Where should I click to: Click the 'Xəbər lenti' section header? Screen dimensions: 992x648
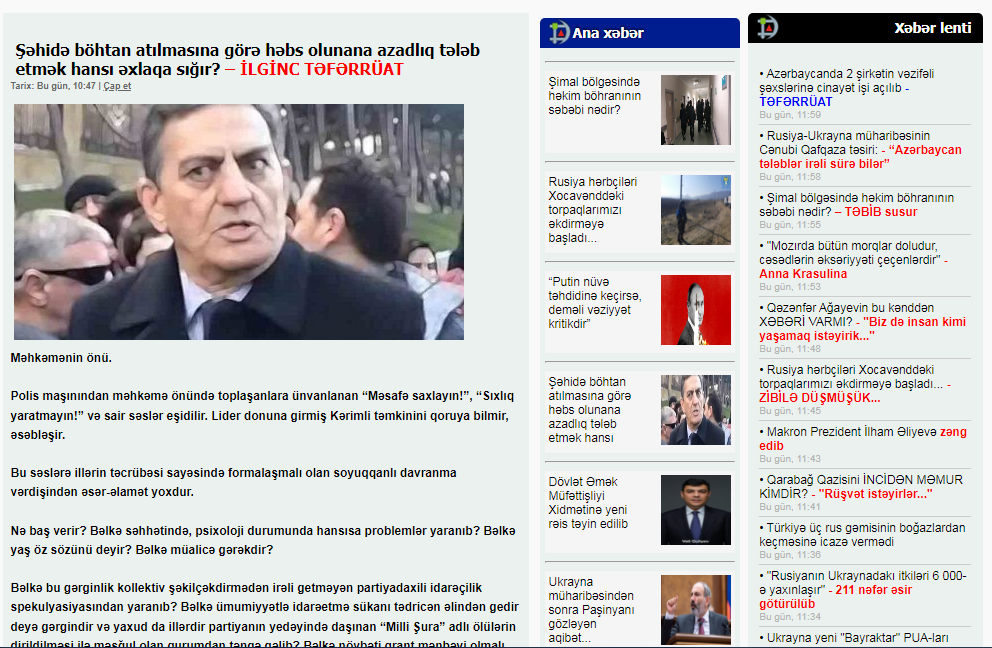(865, 28)
